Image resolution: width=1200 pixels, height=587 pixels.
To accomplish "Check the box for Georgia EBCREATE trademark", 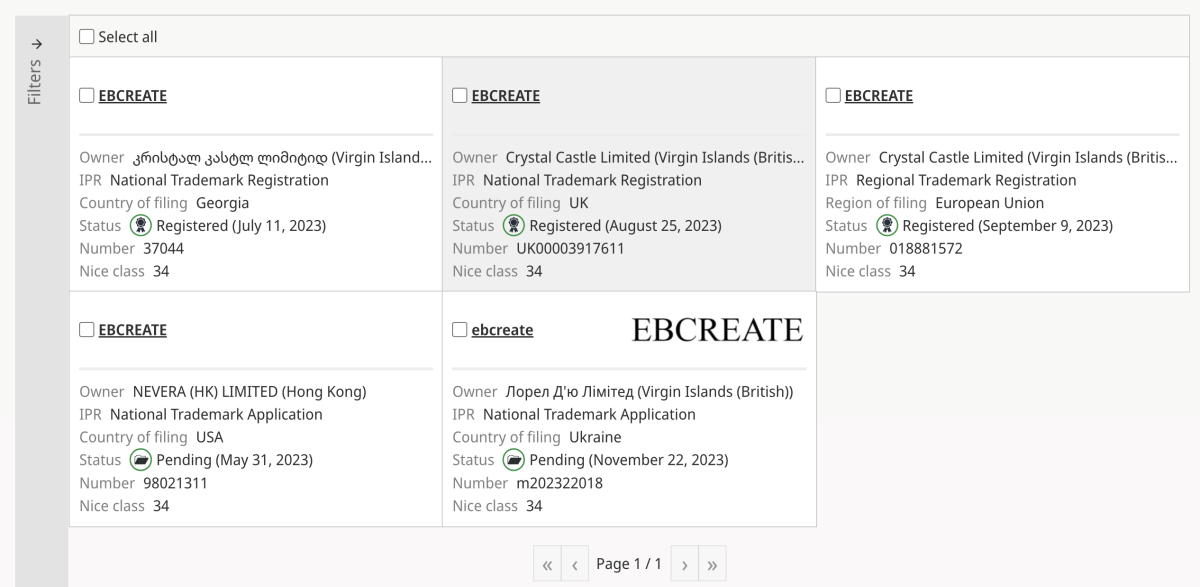I will 87,96.
